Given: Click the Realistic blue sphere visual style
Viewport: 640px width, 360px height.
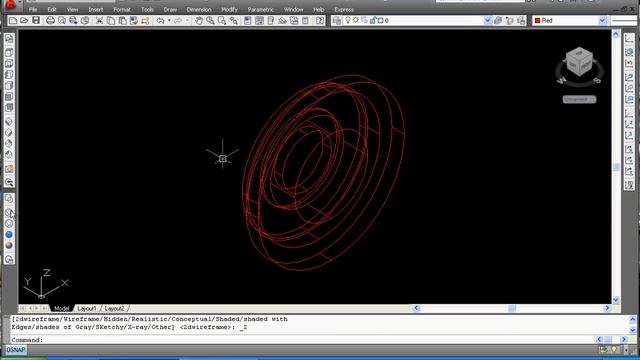Looking at the screenshot, I should click(x=9, y=234).
